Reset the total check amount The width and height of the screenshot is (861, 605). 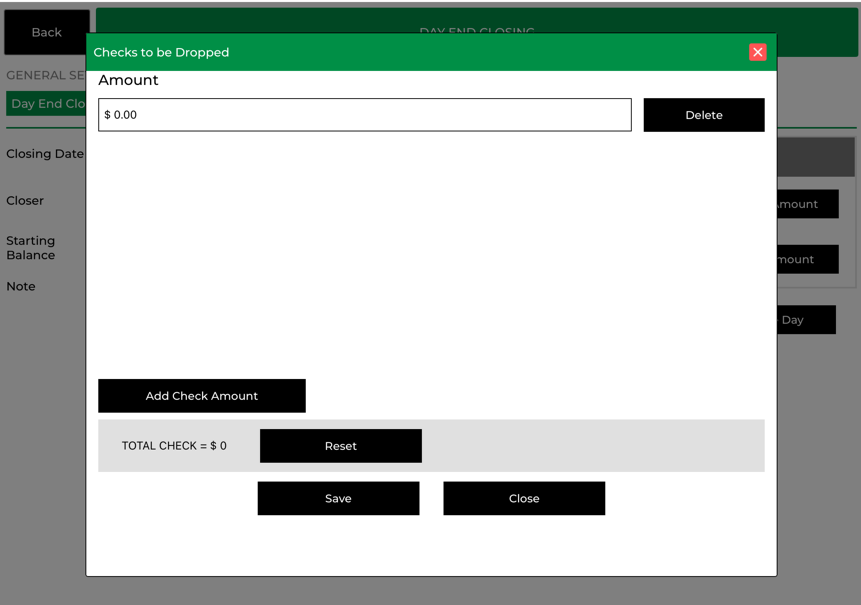(x=340, y=446)
